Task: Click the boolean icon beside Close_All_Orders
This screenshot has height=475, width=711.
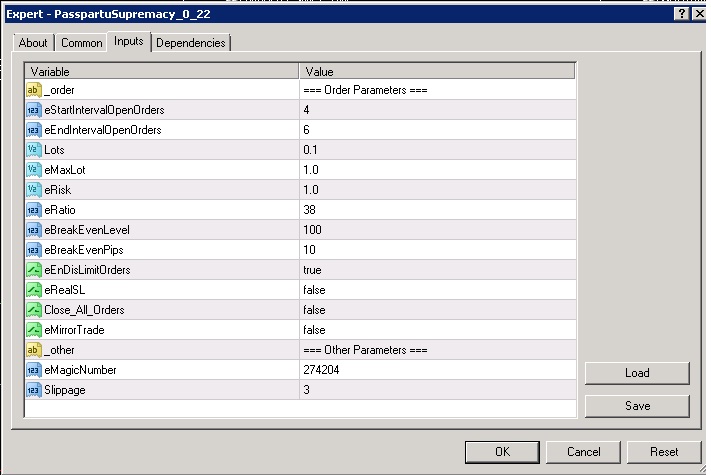Action: [x=34, y=310]
